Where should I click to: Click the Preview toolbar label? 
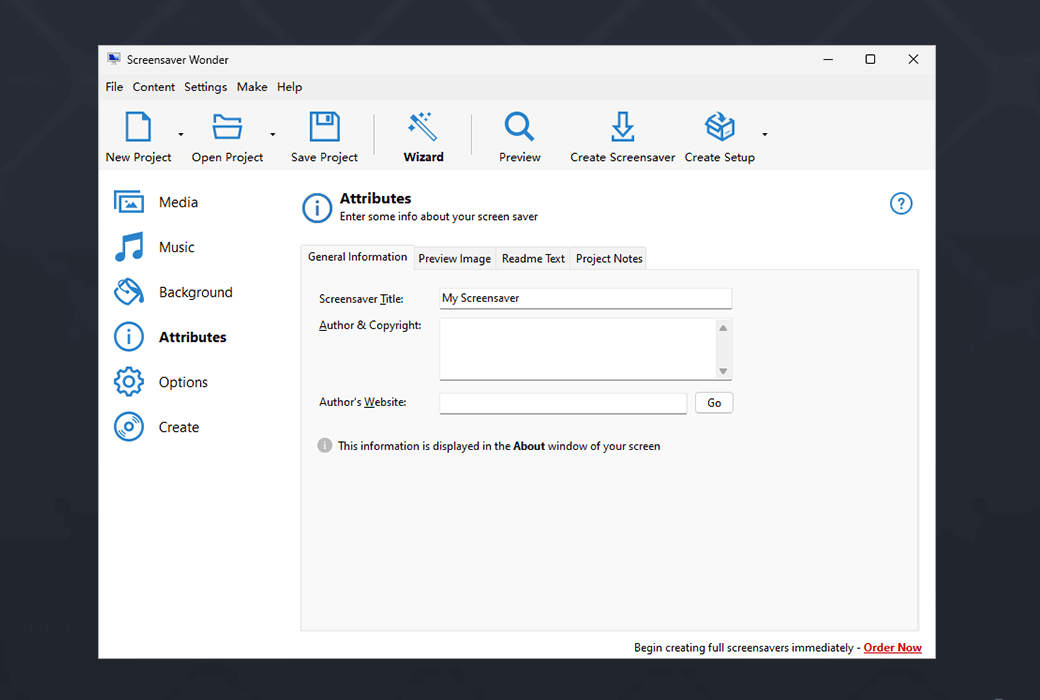coord(520,157)
